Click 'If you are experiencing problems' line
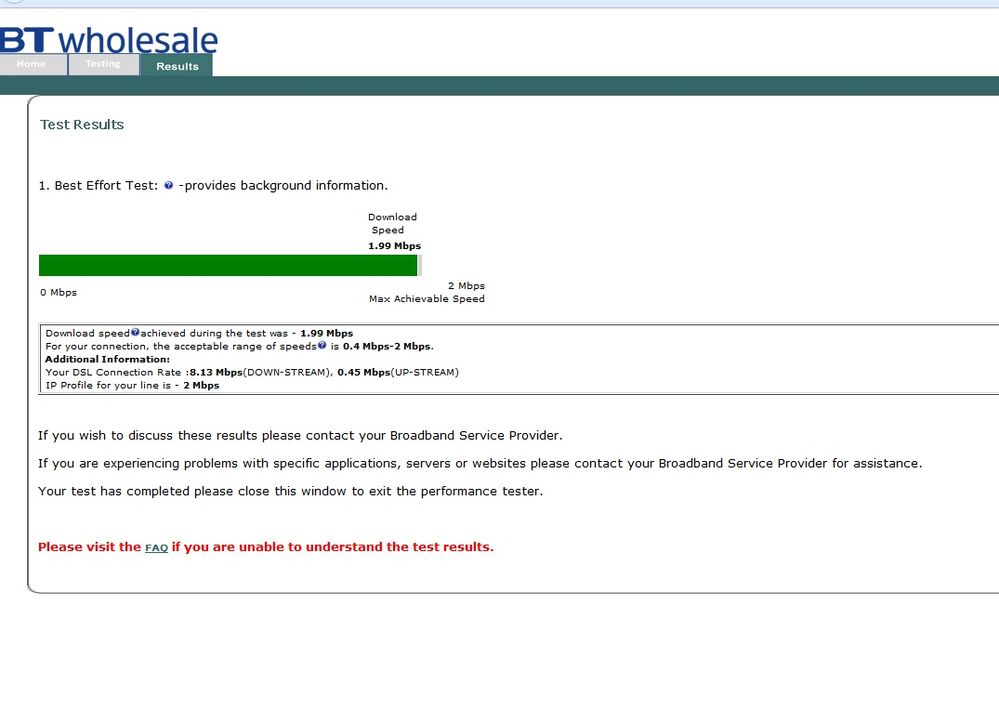This screenshot has height=711, width=999. (480, 464)
